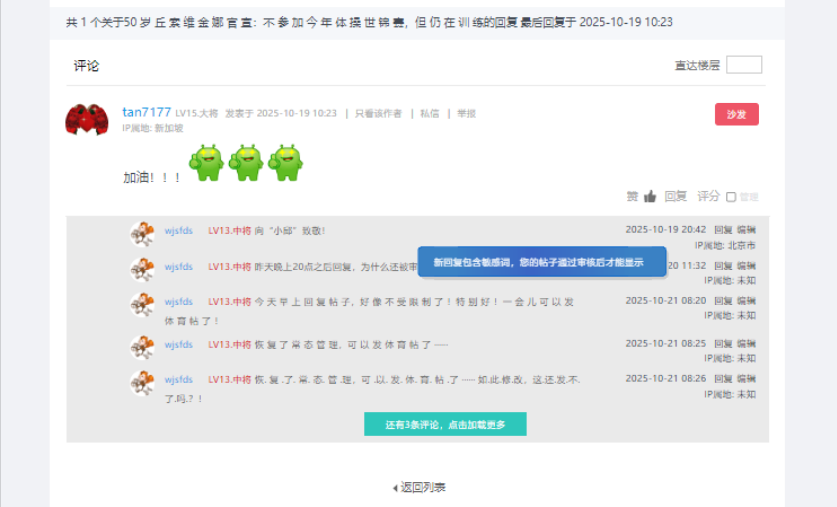Viewport: 837px width, 507px height.
Task: Open tan7177's red avatar image
Action: (86, 120)
